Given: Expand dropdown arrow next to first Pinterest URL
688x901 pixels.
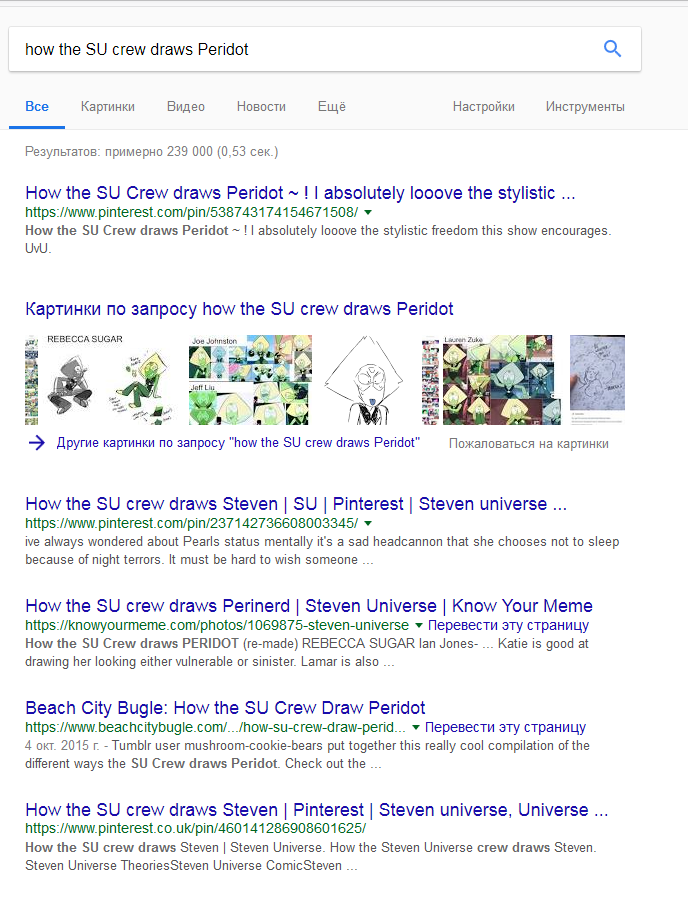Looking at the screenshot, I should coord(368,213).
